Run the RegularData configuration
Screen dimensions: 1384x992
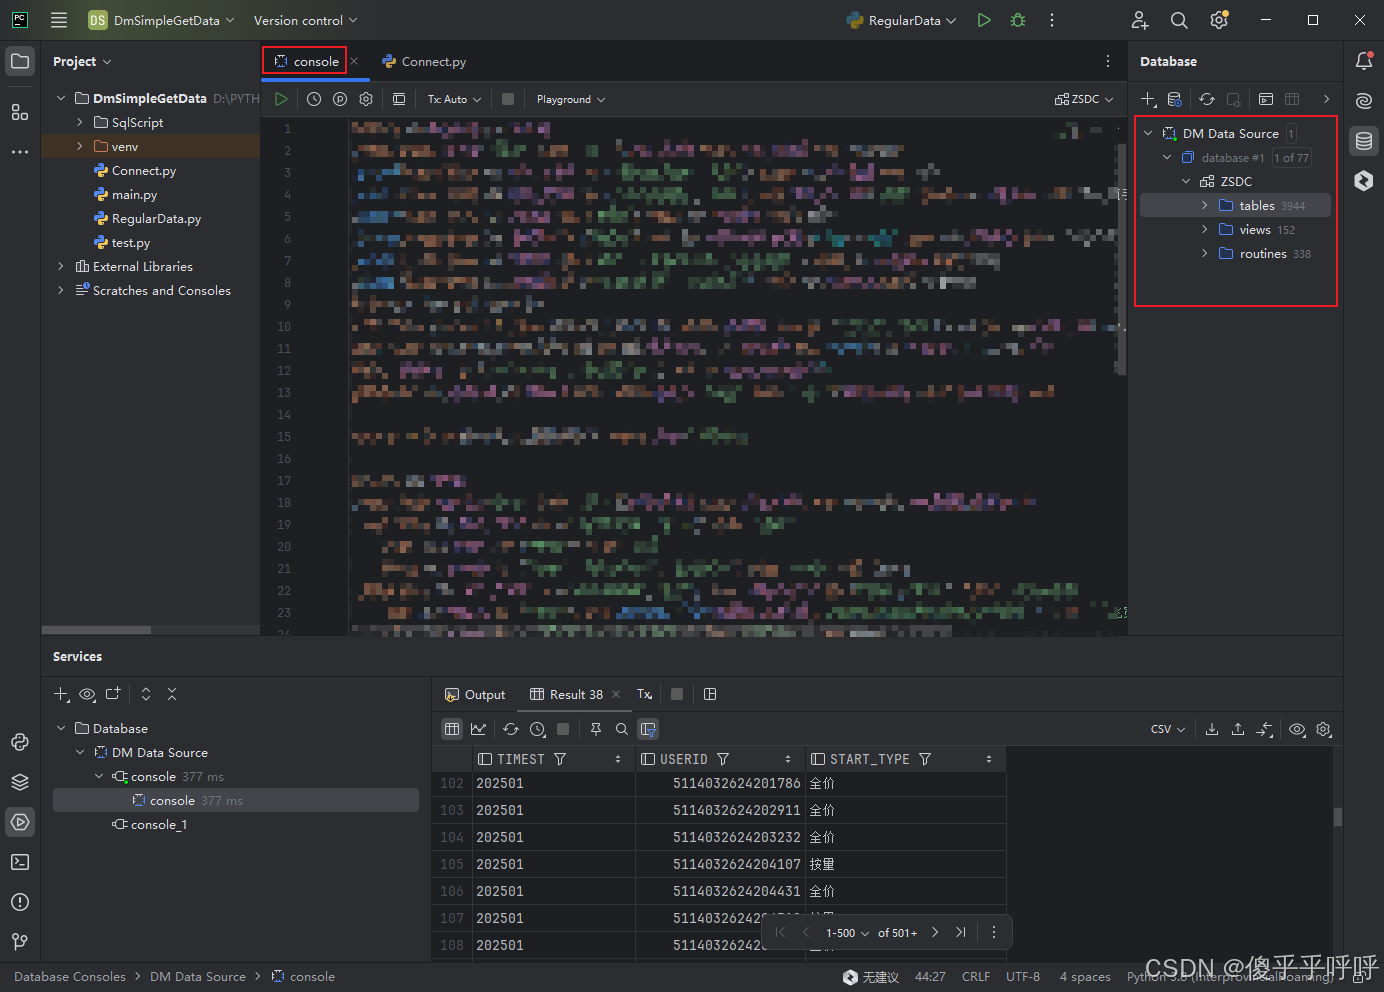click(983, 20)
